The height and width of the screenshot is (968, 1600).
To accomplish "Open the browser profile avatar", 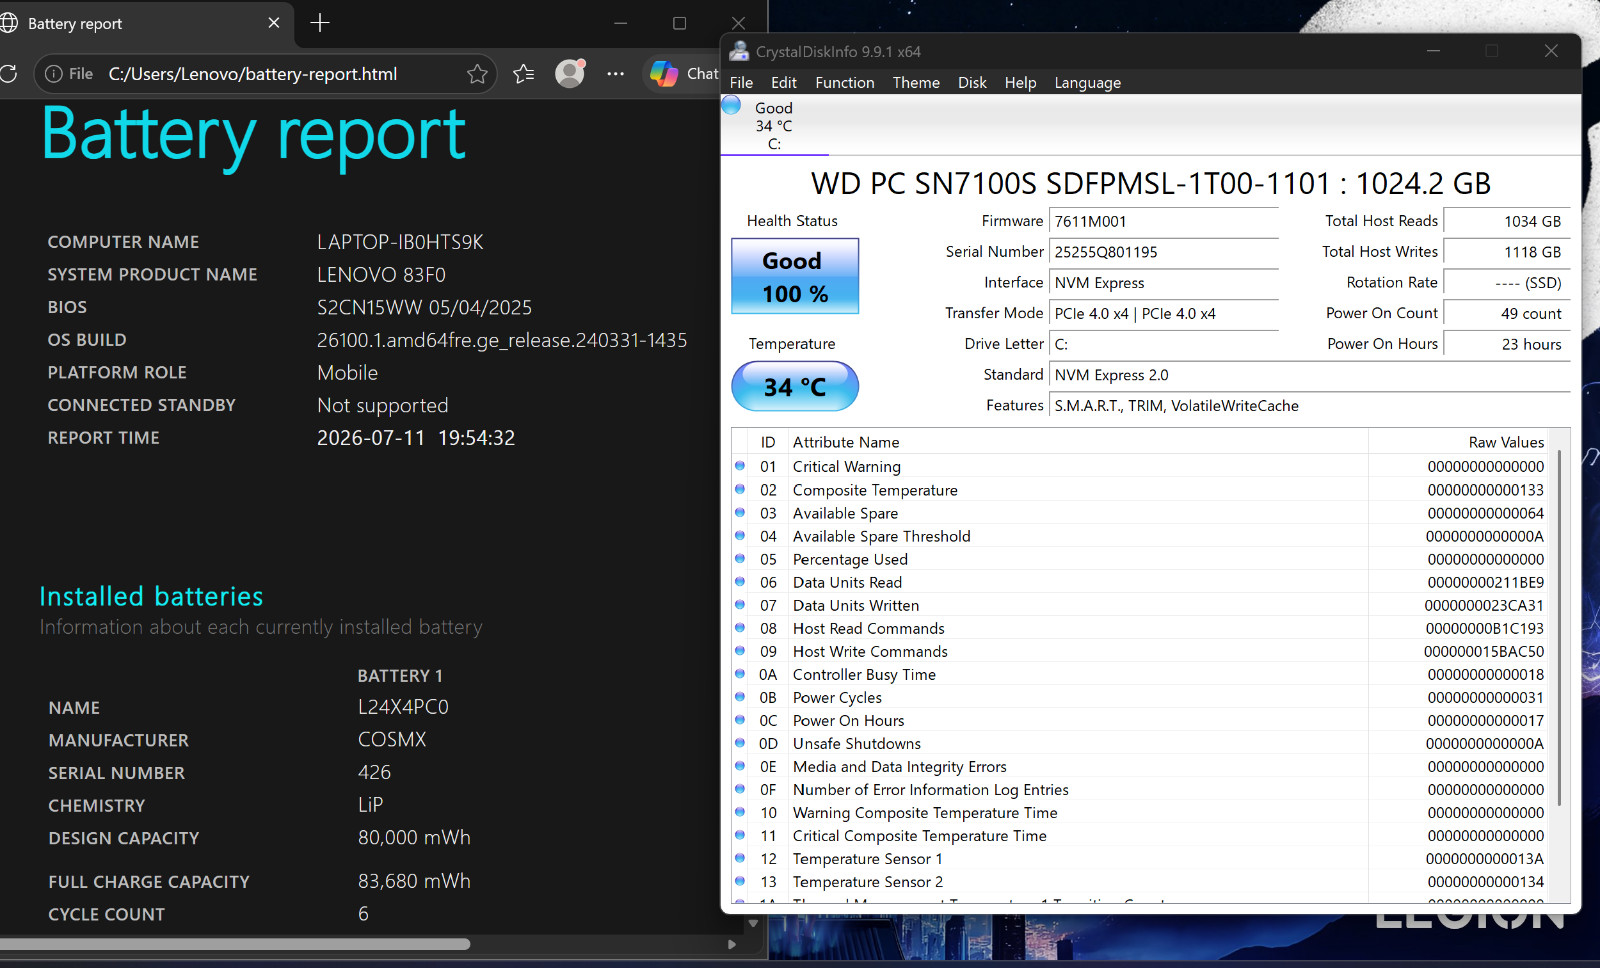I will [570, 73].
